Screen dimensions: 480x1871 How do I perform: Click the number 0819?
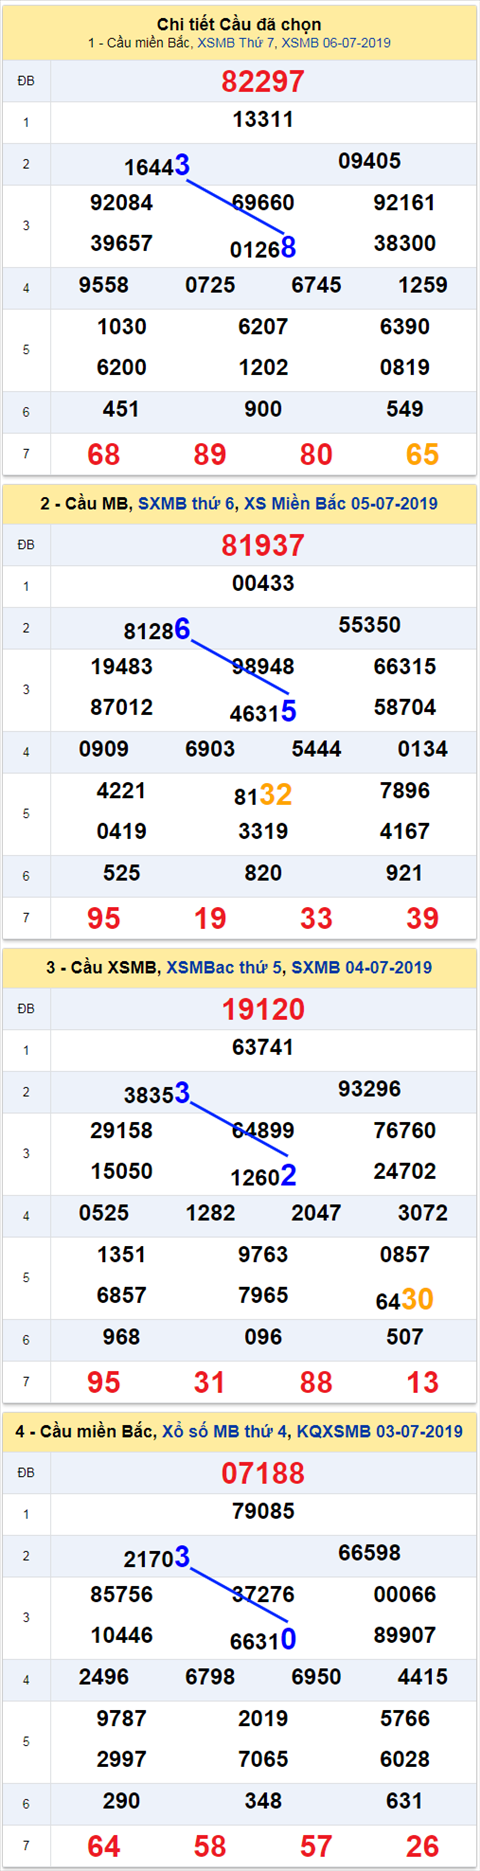pos(405,368)
